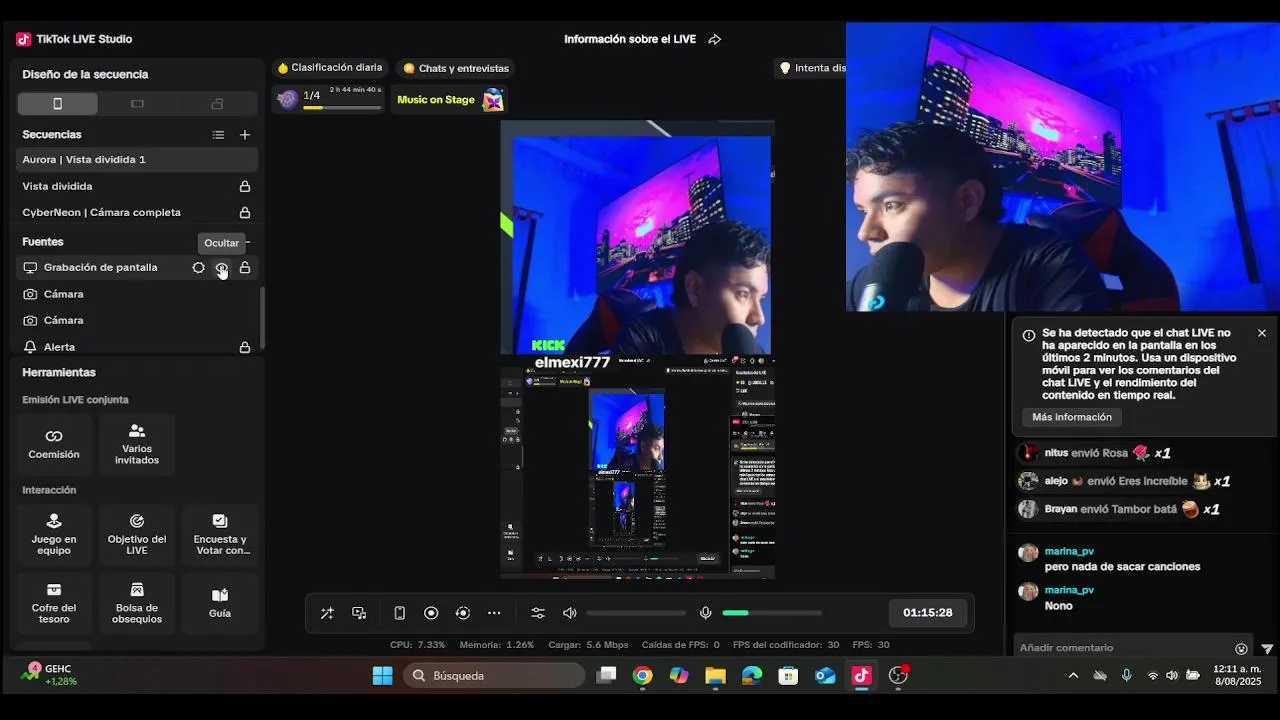Open the Coemisión tool
This screenshot has width=1280, height=720.
(x=54, y=444)
